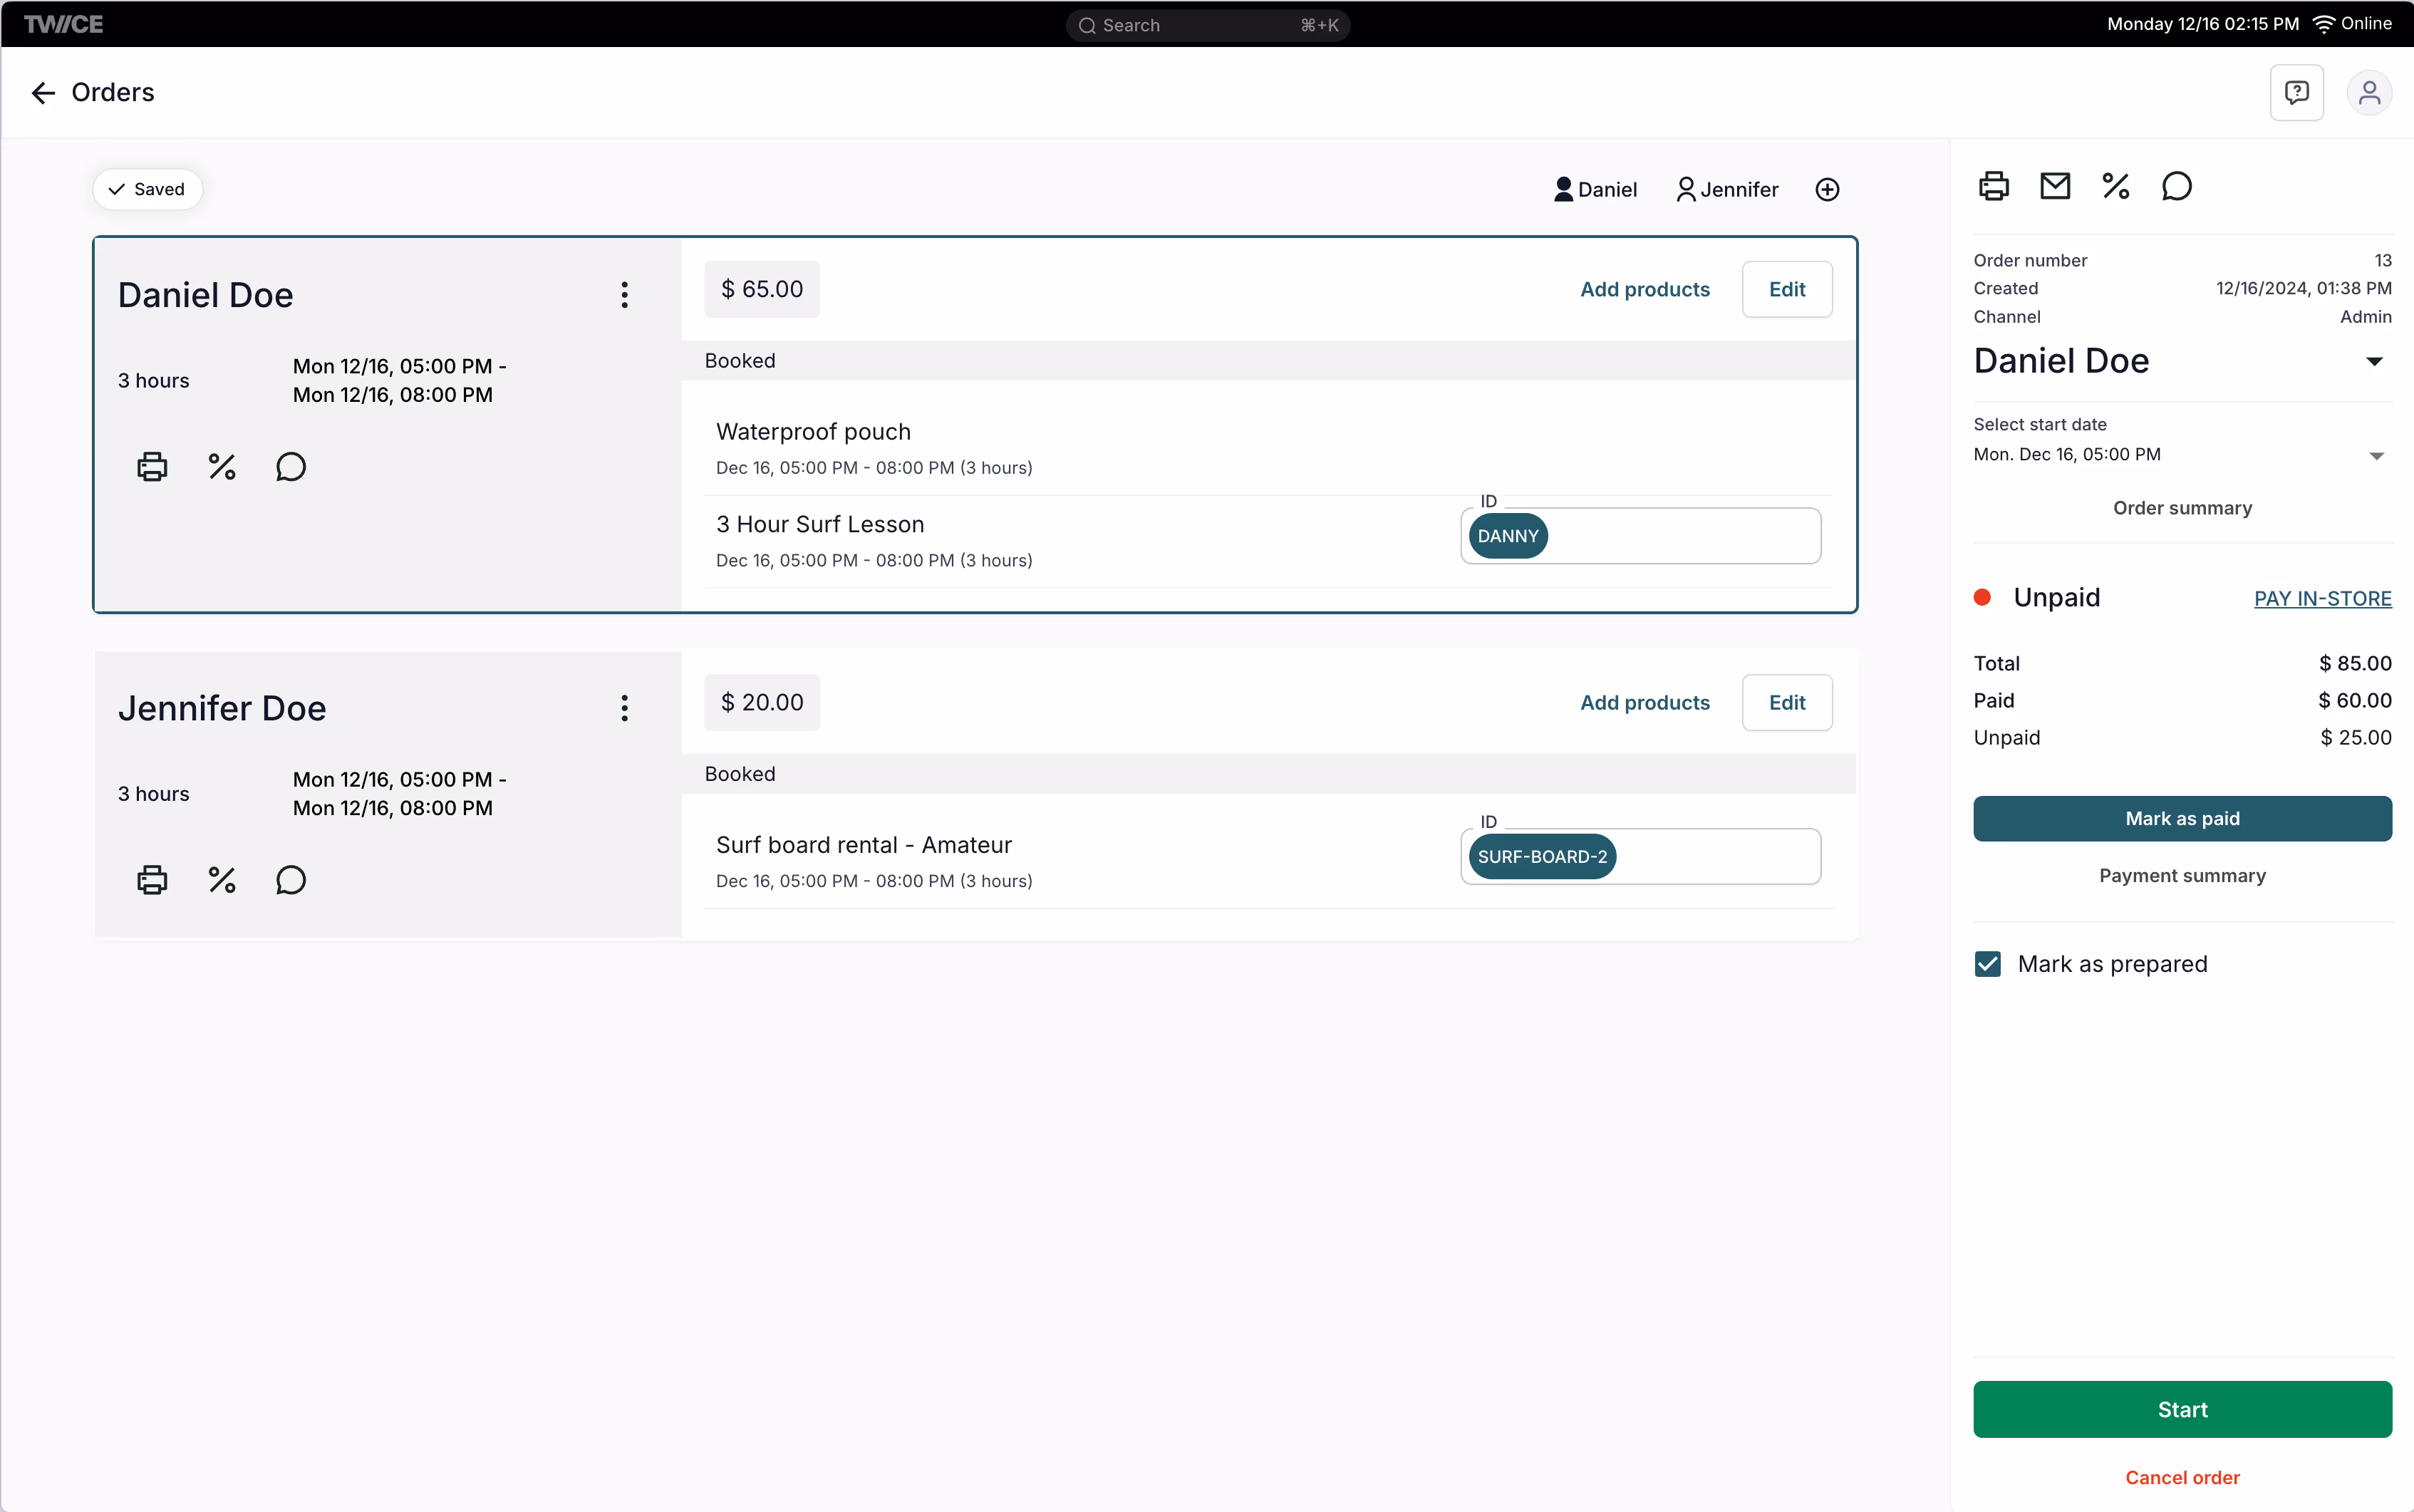The width and height of the screenshot is (2414, 1512).
Task: Switch to the Jennifer person tab
Action: tap(1727, 190)
